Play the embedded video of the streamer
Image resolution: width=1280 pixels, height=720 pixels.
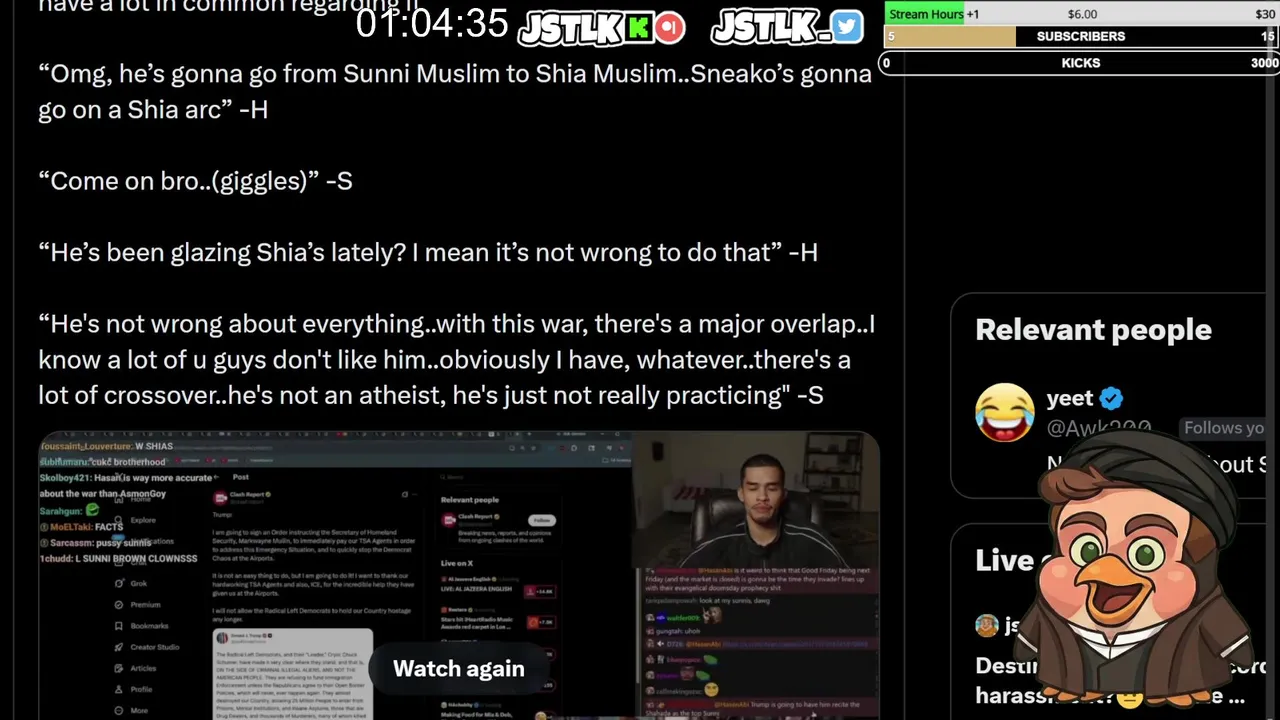click(x=458, y=575)
